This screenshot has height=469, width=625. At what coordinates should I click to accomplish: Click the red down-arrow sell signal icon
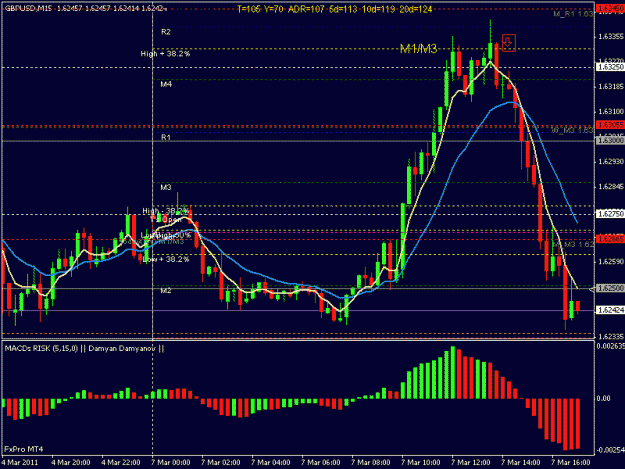[508, 43]
